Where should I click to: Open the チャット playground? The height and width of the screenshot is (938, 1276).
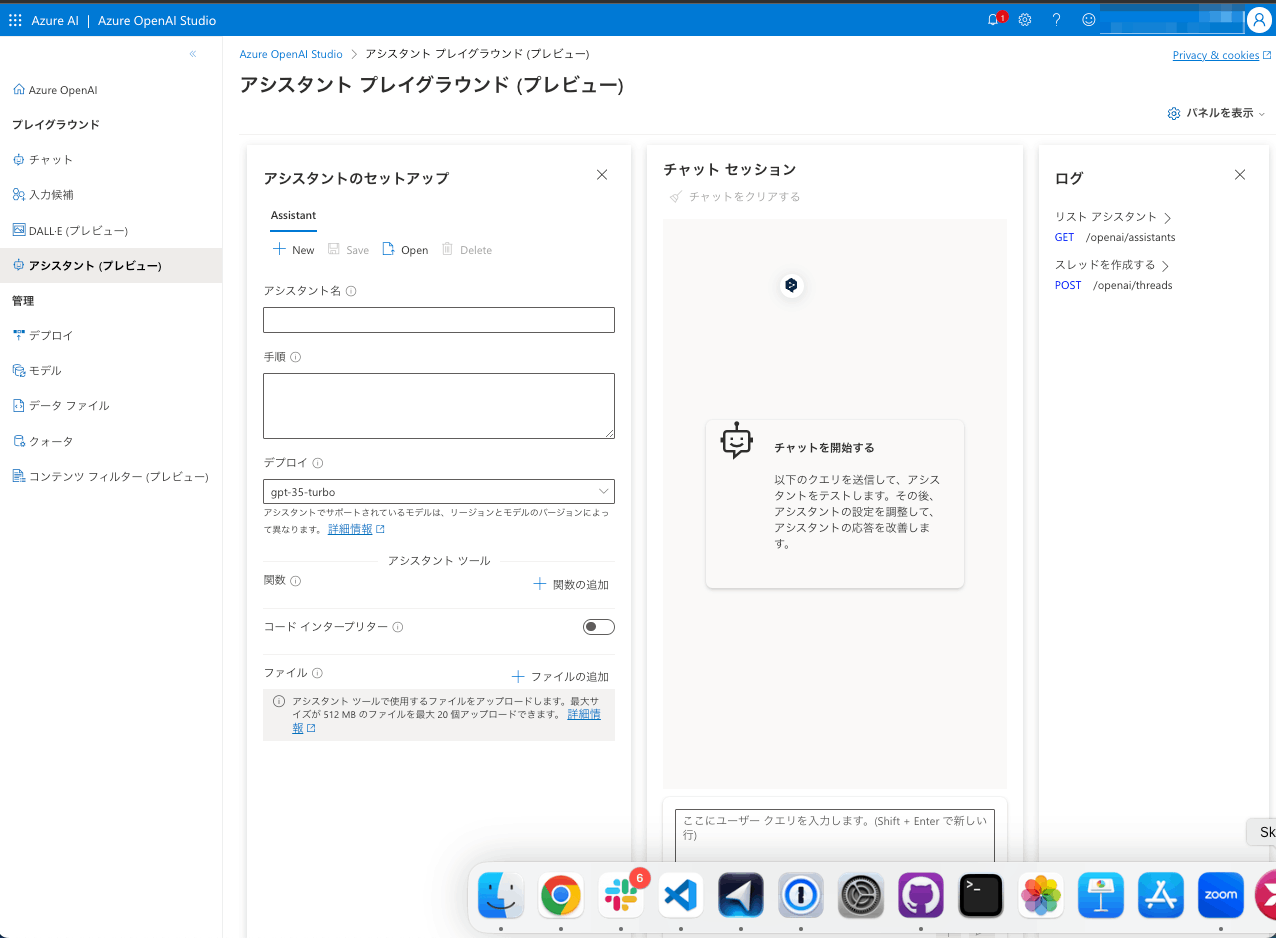(x=42, y=160)
